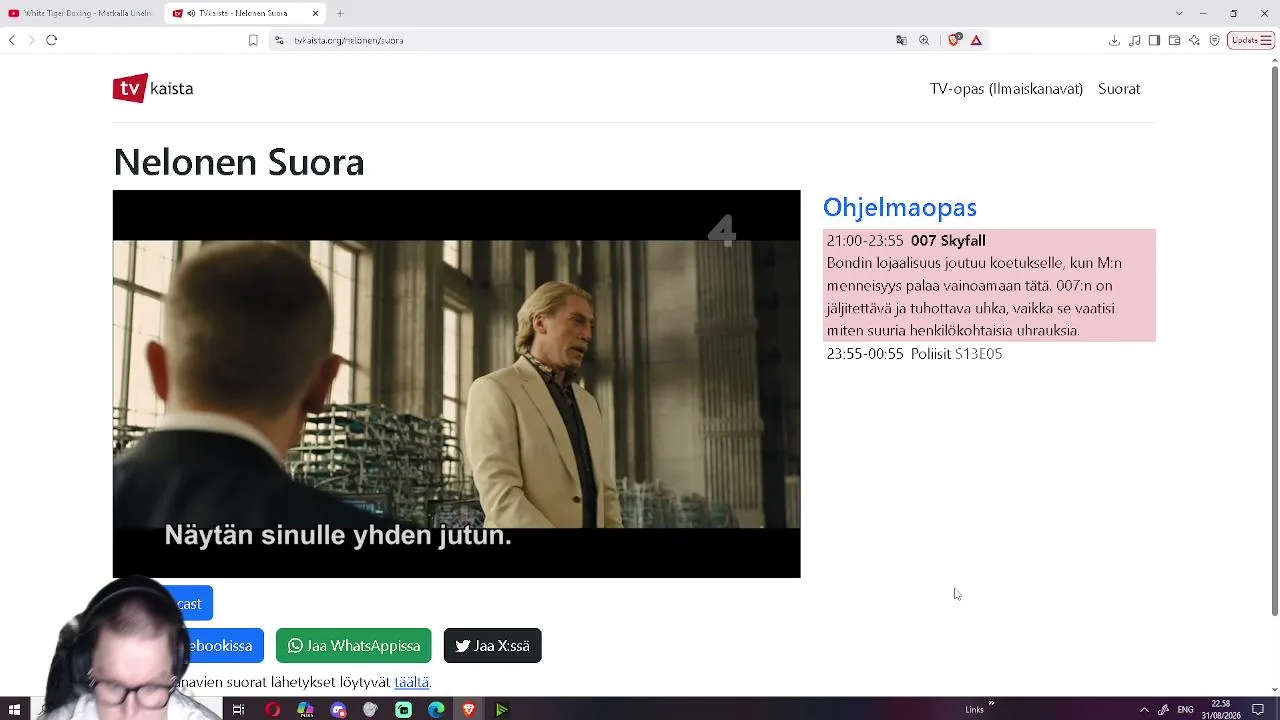Viewport: 1280px width, 720px height.
Task: Click the cast button below the video
Action: 190,604
